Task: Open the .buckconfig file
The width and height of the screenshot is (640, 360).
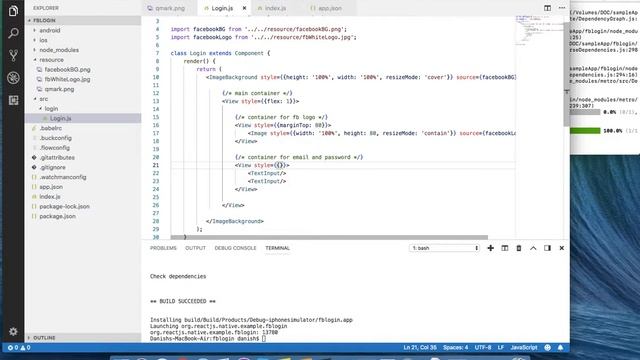Action: (56, 138)
